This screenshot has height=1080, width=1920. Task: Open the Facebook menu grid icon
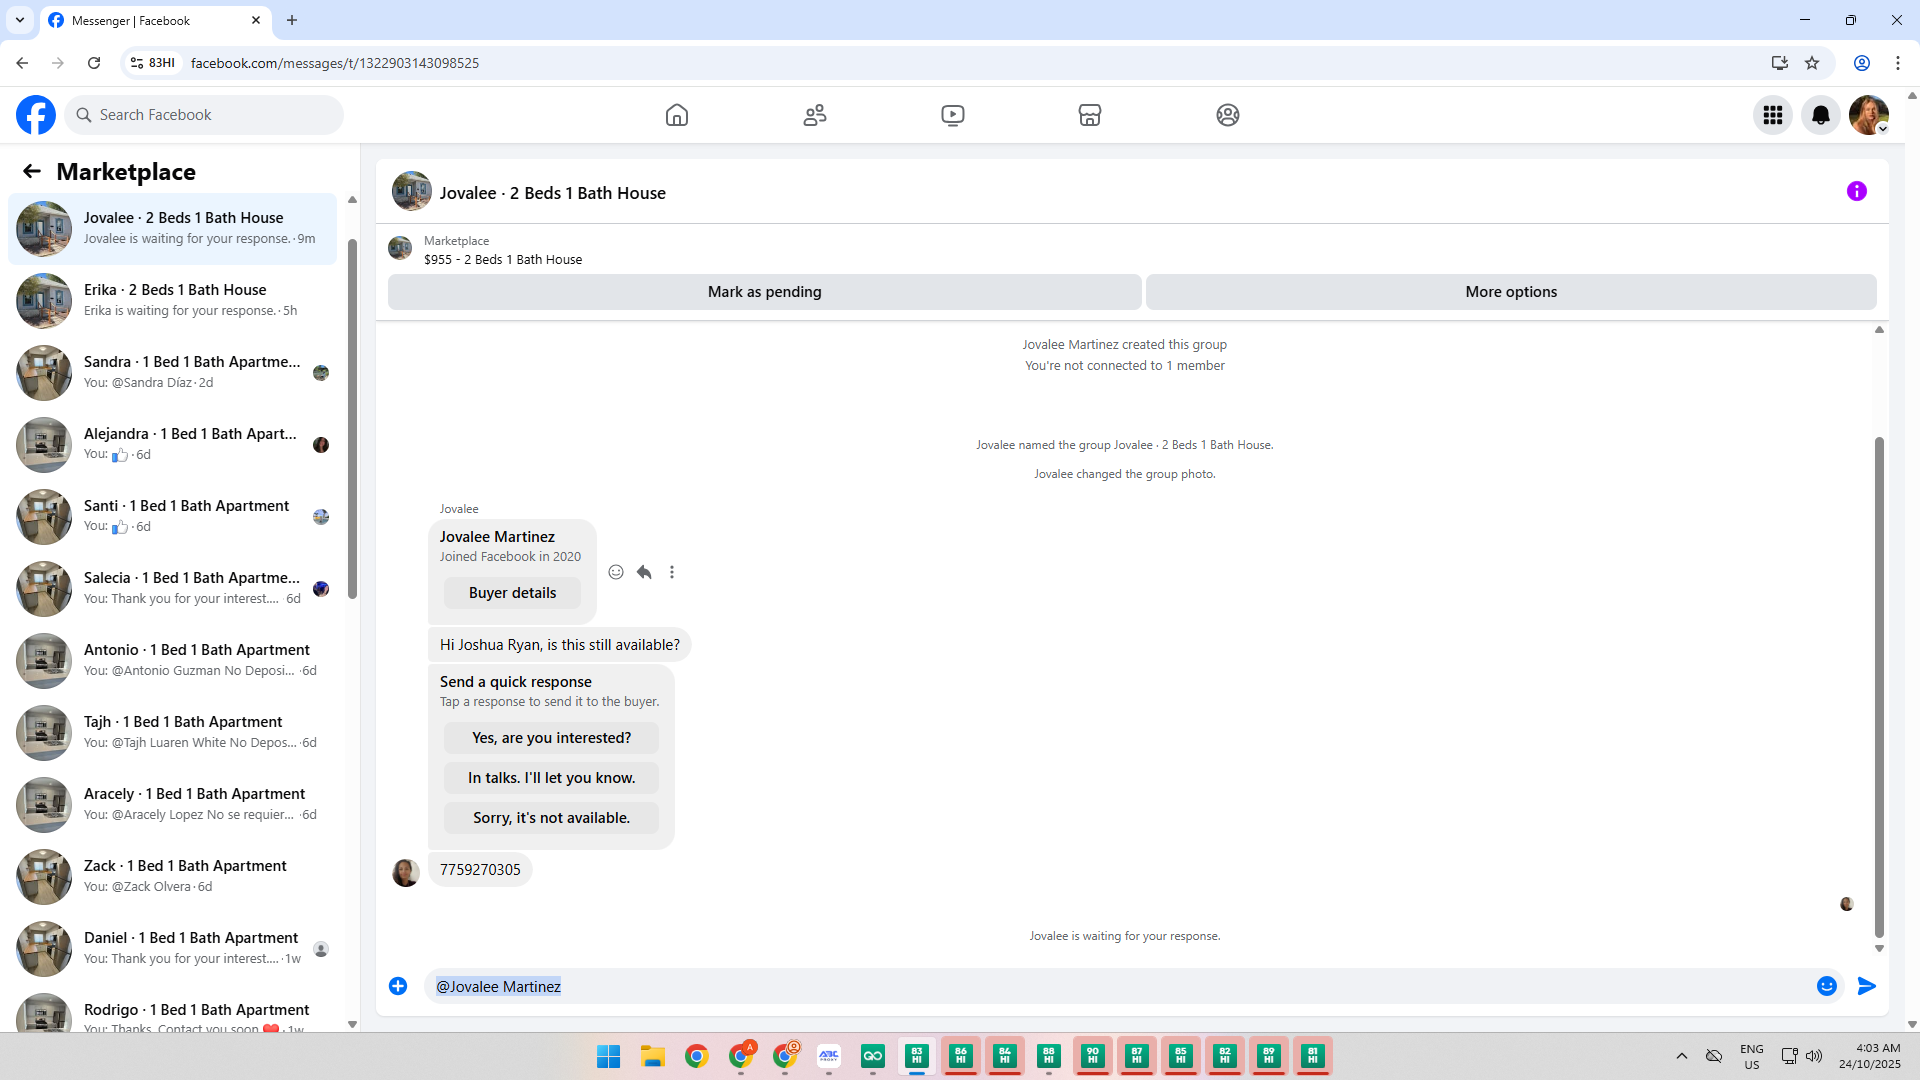(1773, 115)
